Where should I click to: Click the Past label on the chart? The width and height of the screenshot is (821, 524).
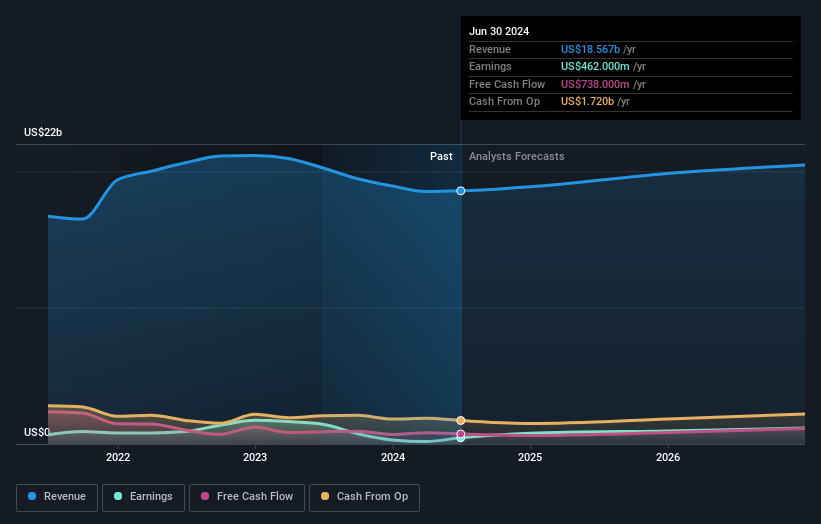tap(441, 157)
